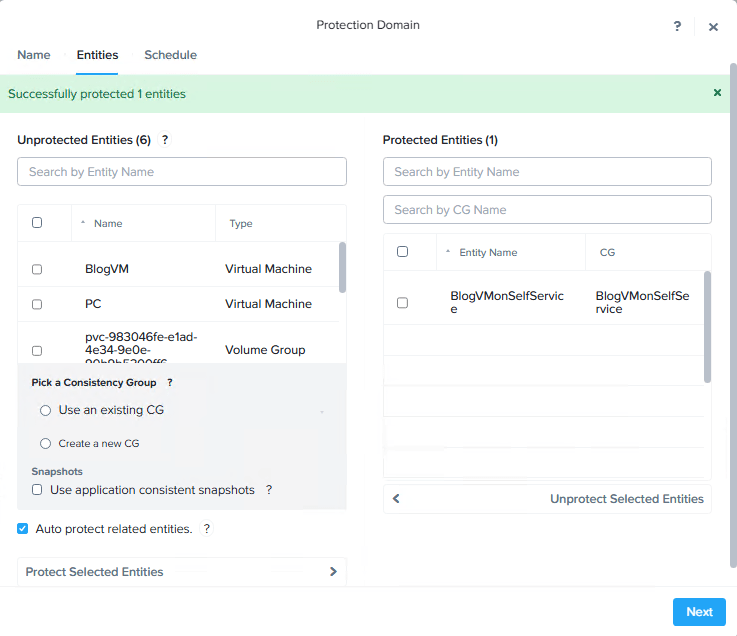Switch to the Entities tab

tap(97, 55)
